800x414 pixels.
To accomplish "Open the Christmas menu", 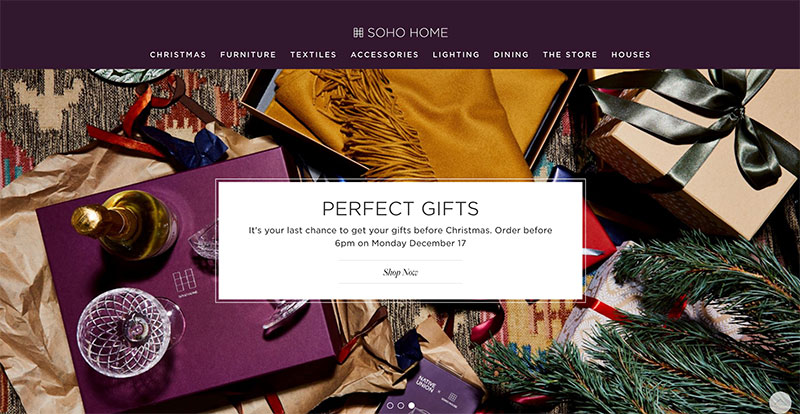I will point(178,55).
